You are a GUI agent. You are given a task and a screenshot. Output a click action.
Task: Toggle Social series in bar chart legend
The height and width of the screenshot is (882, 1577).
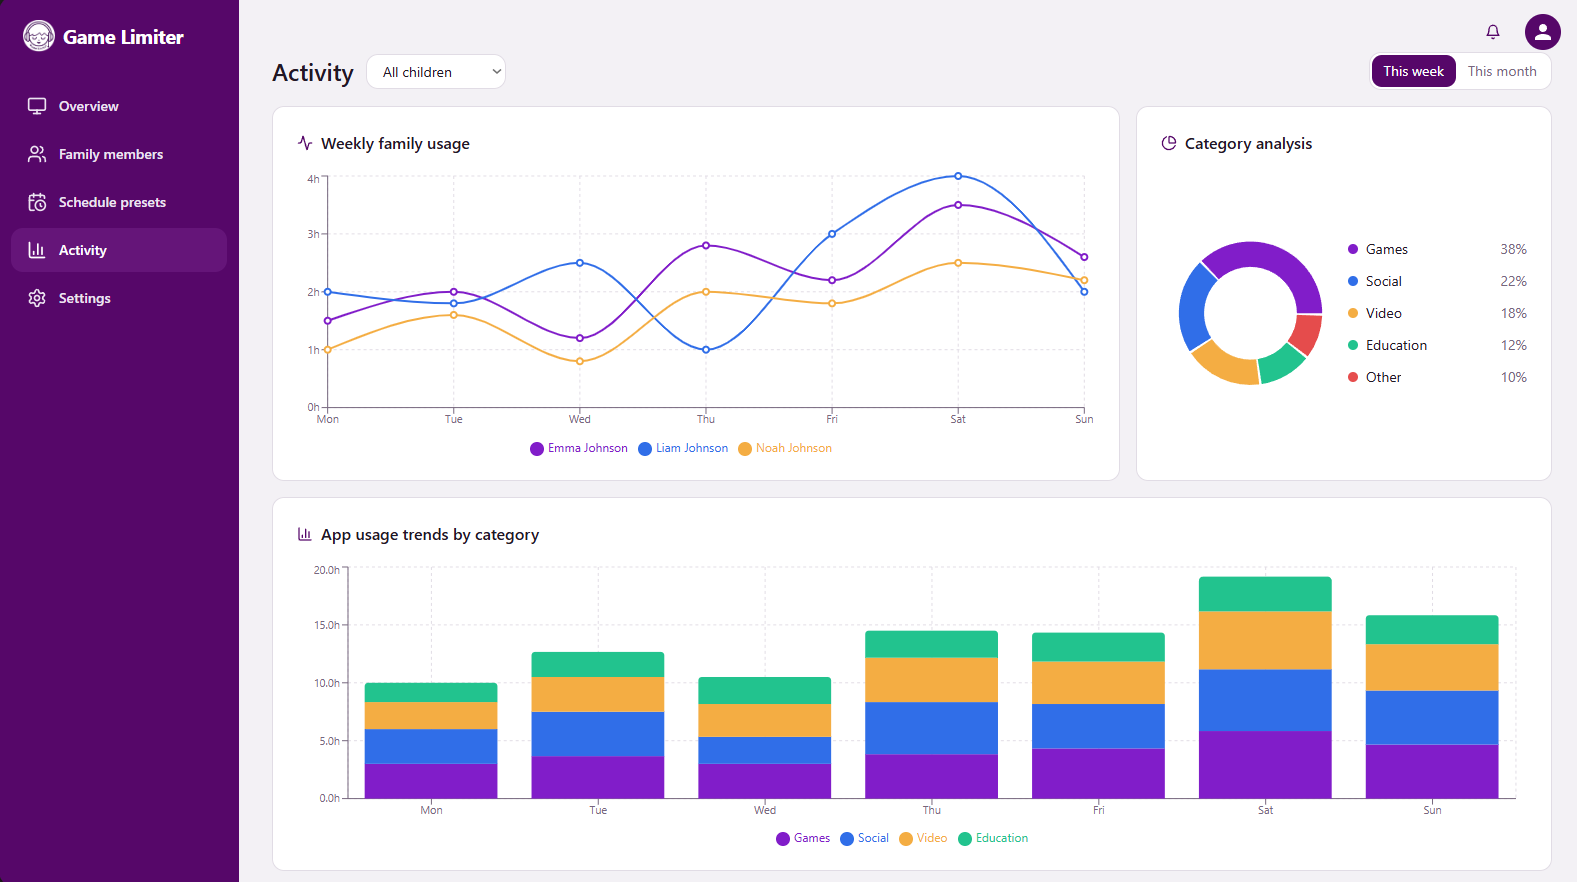(865, 838)
